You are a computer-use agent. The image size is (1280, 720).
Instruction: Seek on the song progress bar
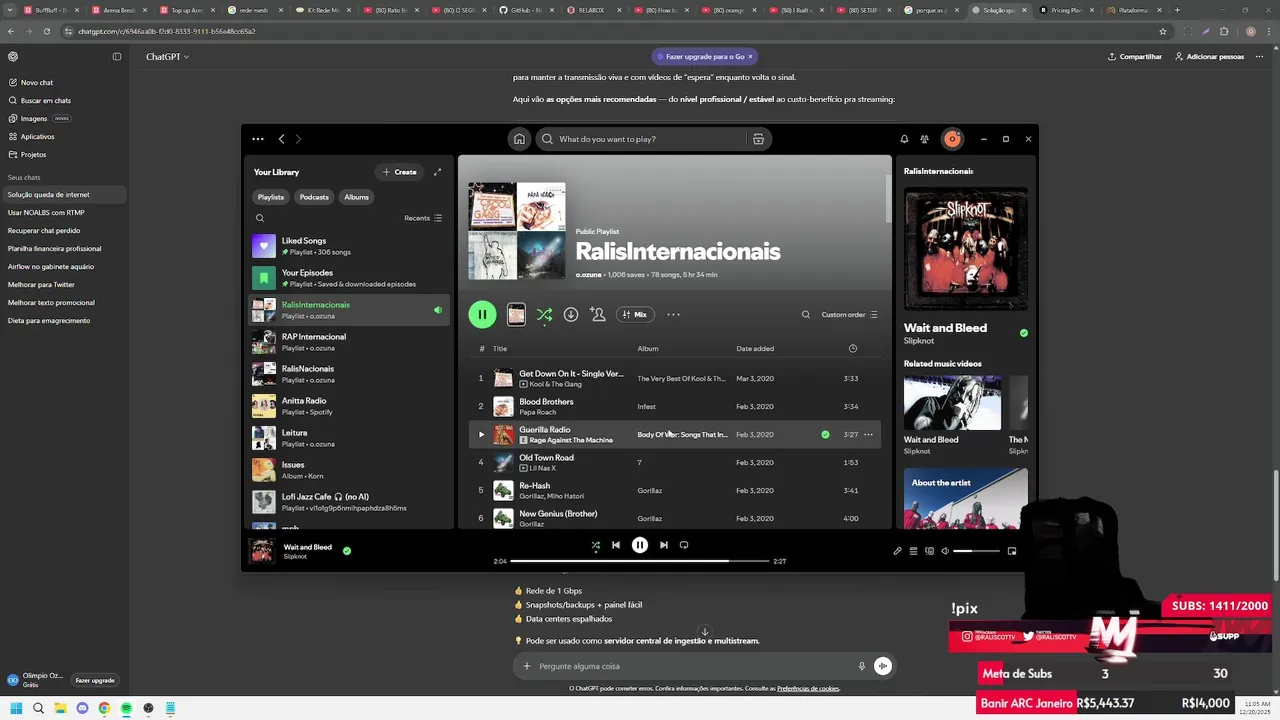tap(640, 561)
